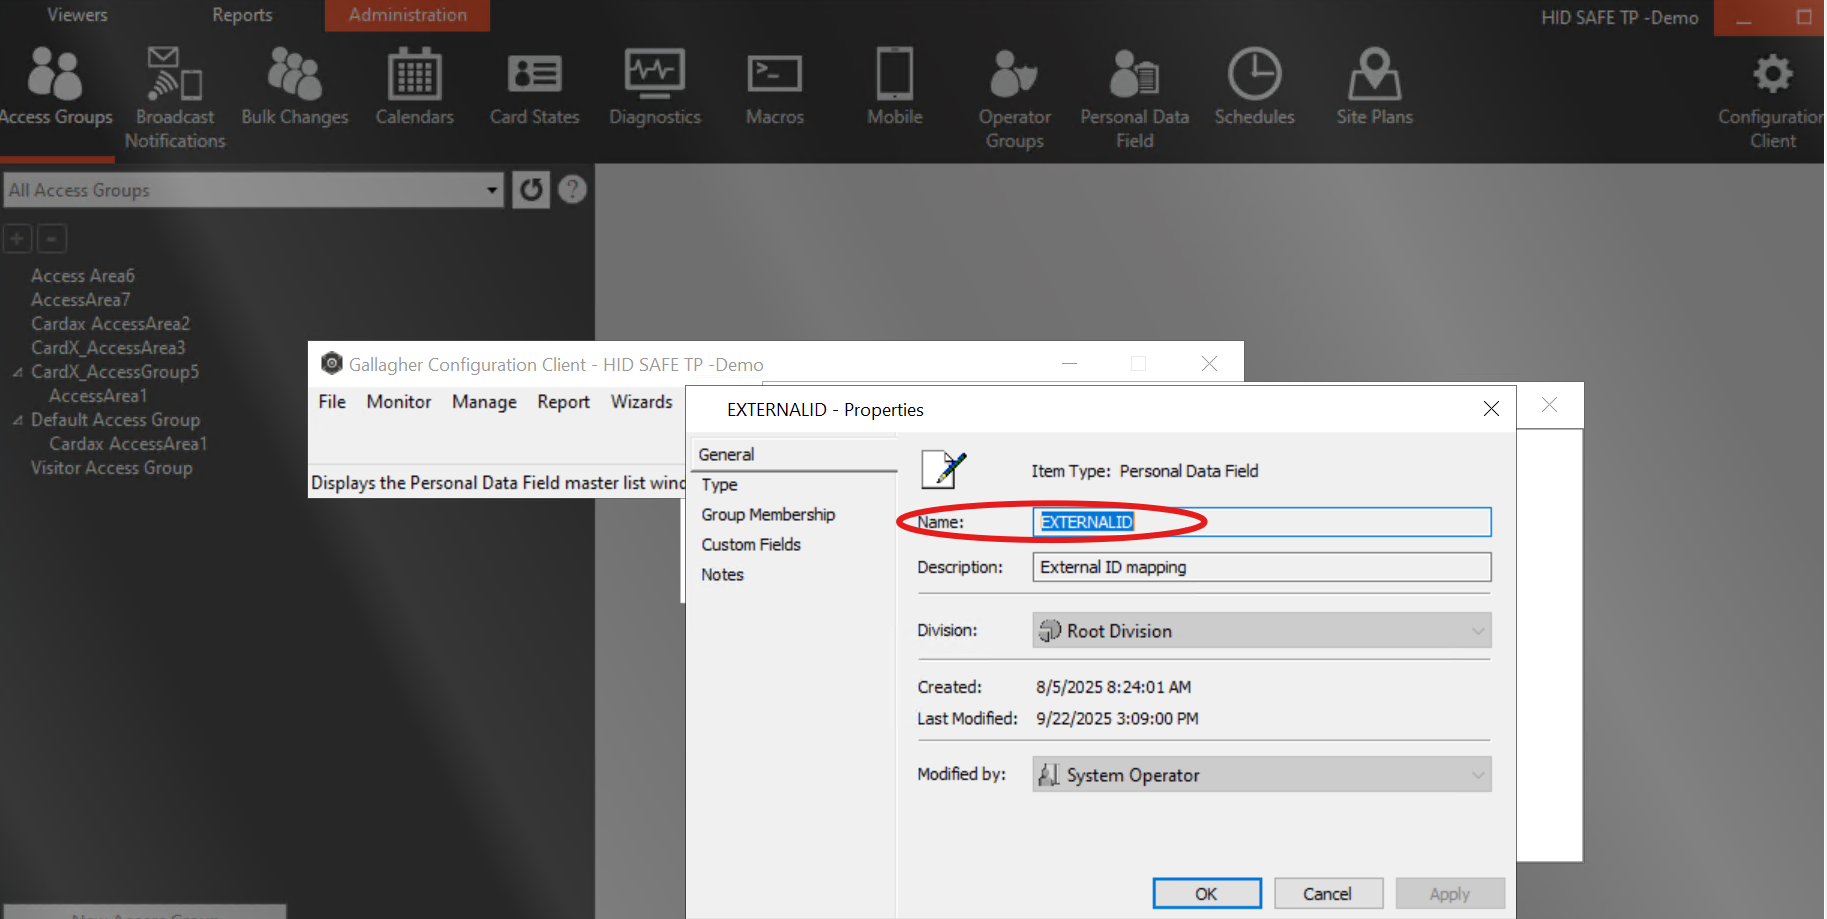1827x919 pixels.
Task: Open the System Operator Modified by dropdown
Action: click(1261, 775)
